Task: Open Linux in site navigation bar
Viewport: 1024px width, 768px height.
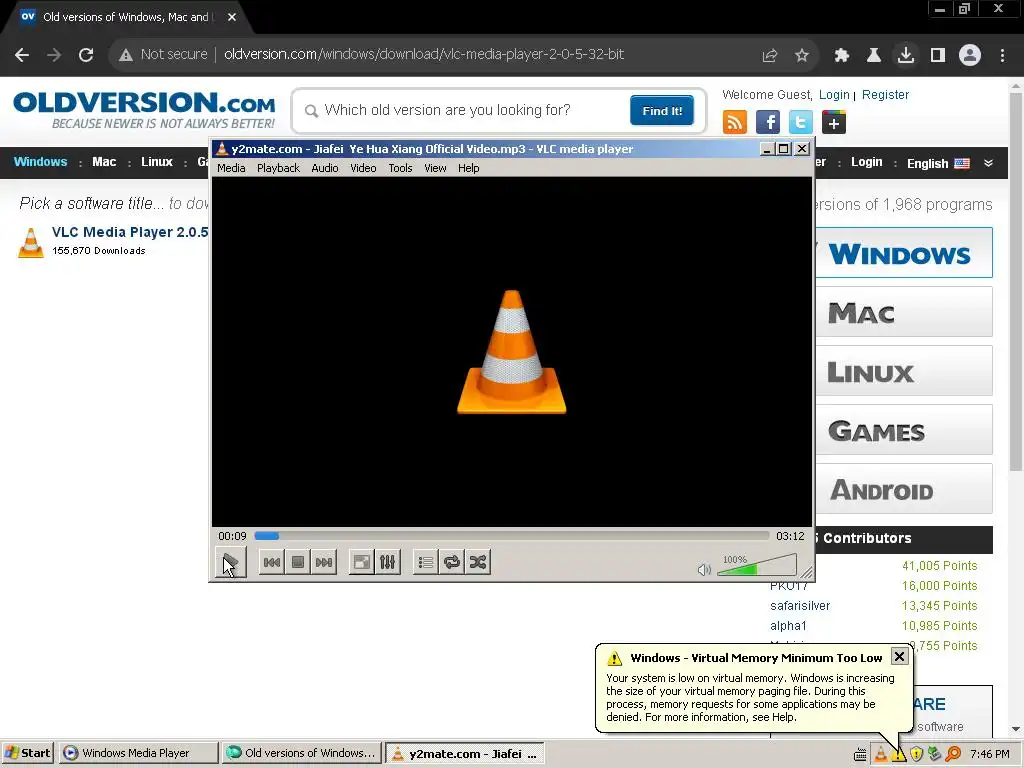Action: coord(157,162)
